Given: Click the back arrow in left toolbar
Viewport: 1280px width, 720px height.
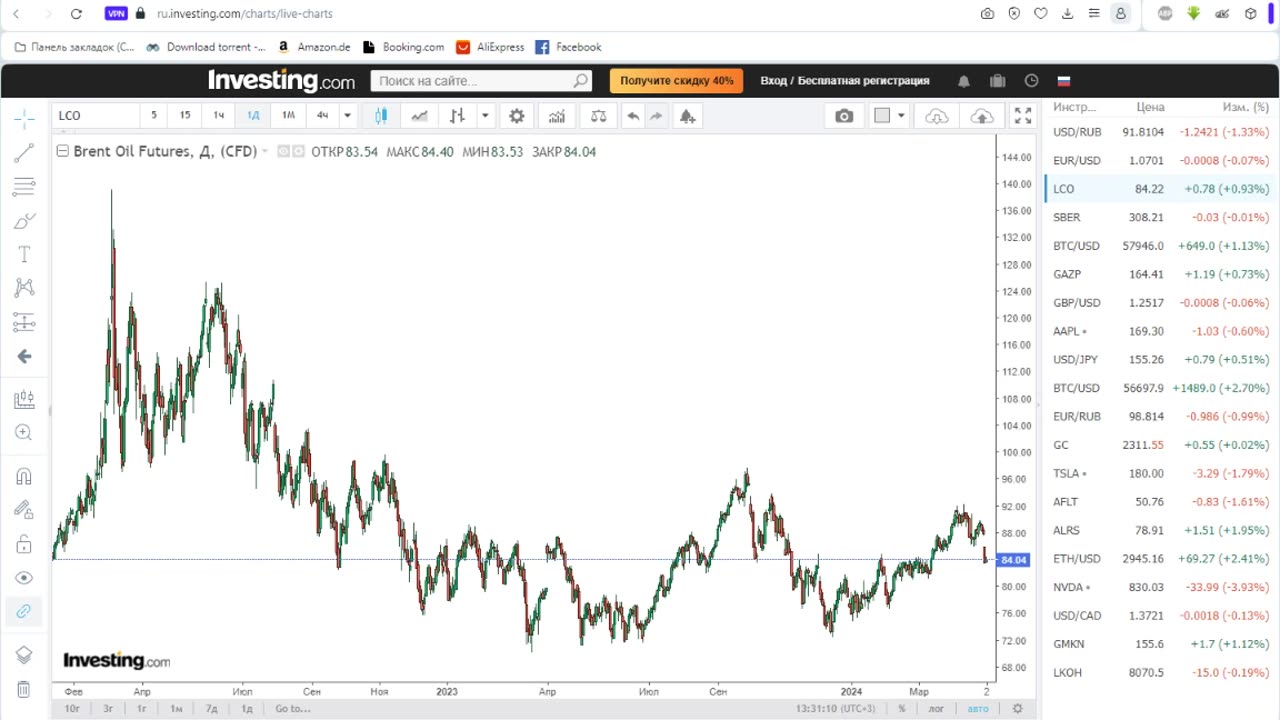Looking at the screenshot, I should tap(24, 356).
